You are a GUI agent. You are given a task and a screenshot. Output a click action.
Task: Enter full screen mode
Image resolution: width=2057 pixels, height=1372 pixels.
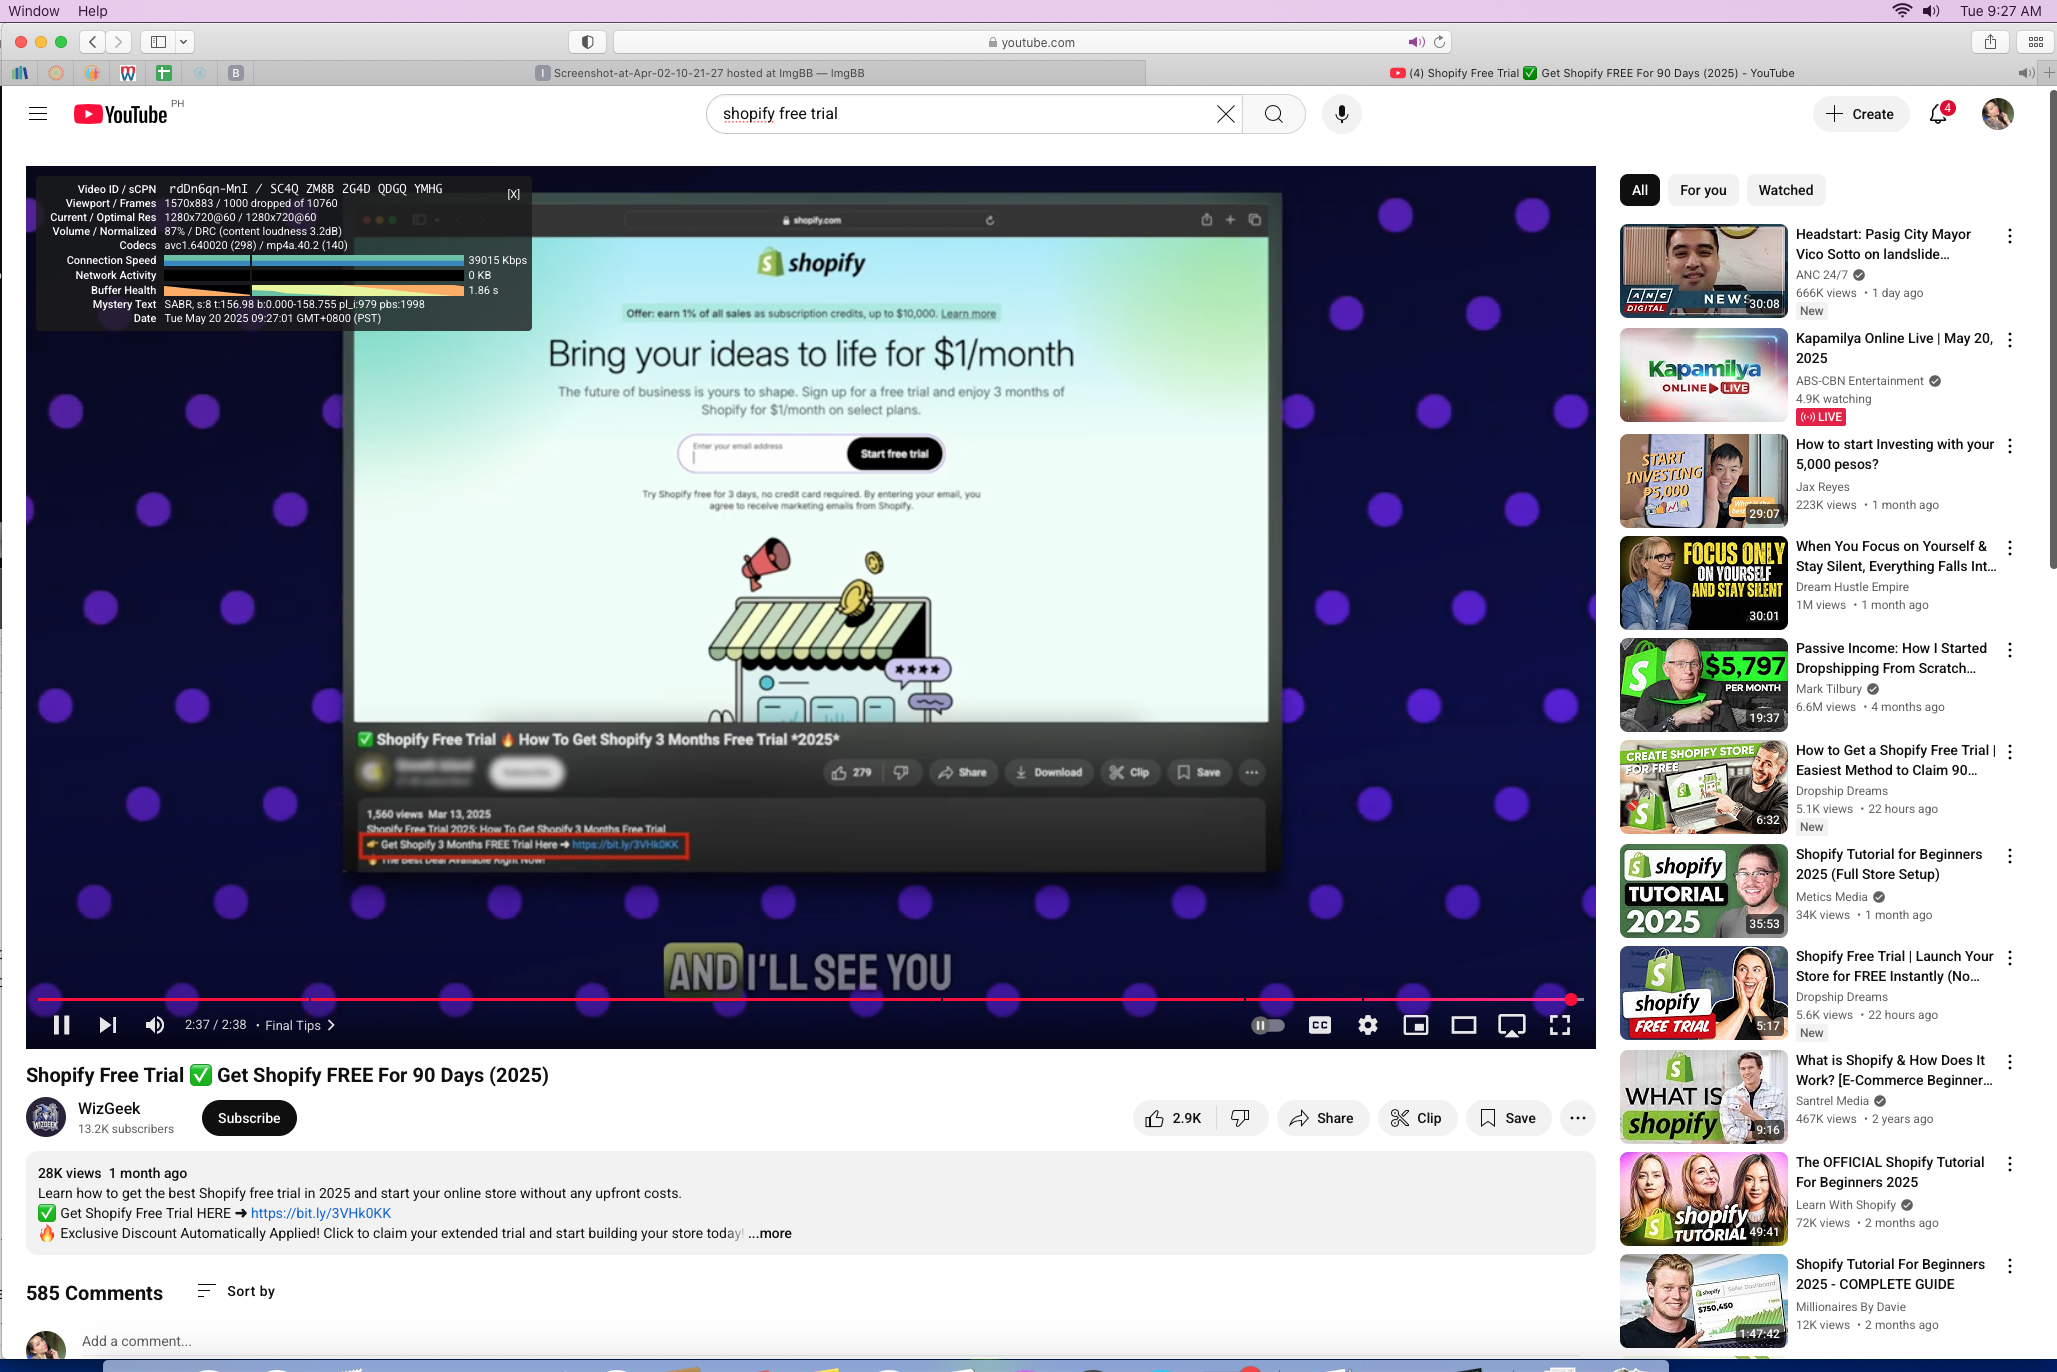pos(1560,1025)
